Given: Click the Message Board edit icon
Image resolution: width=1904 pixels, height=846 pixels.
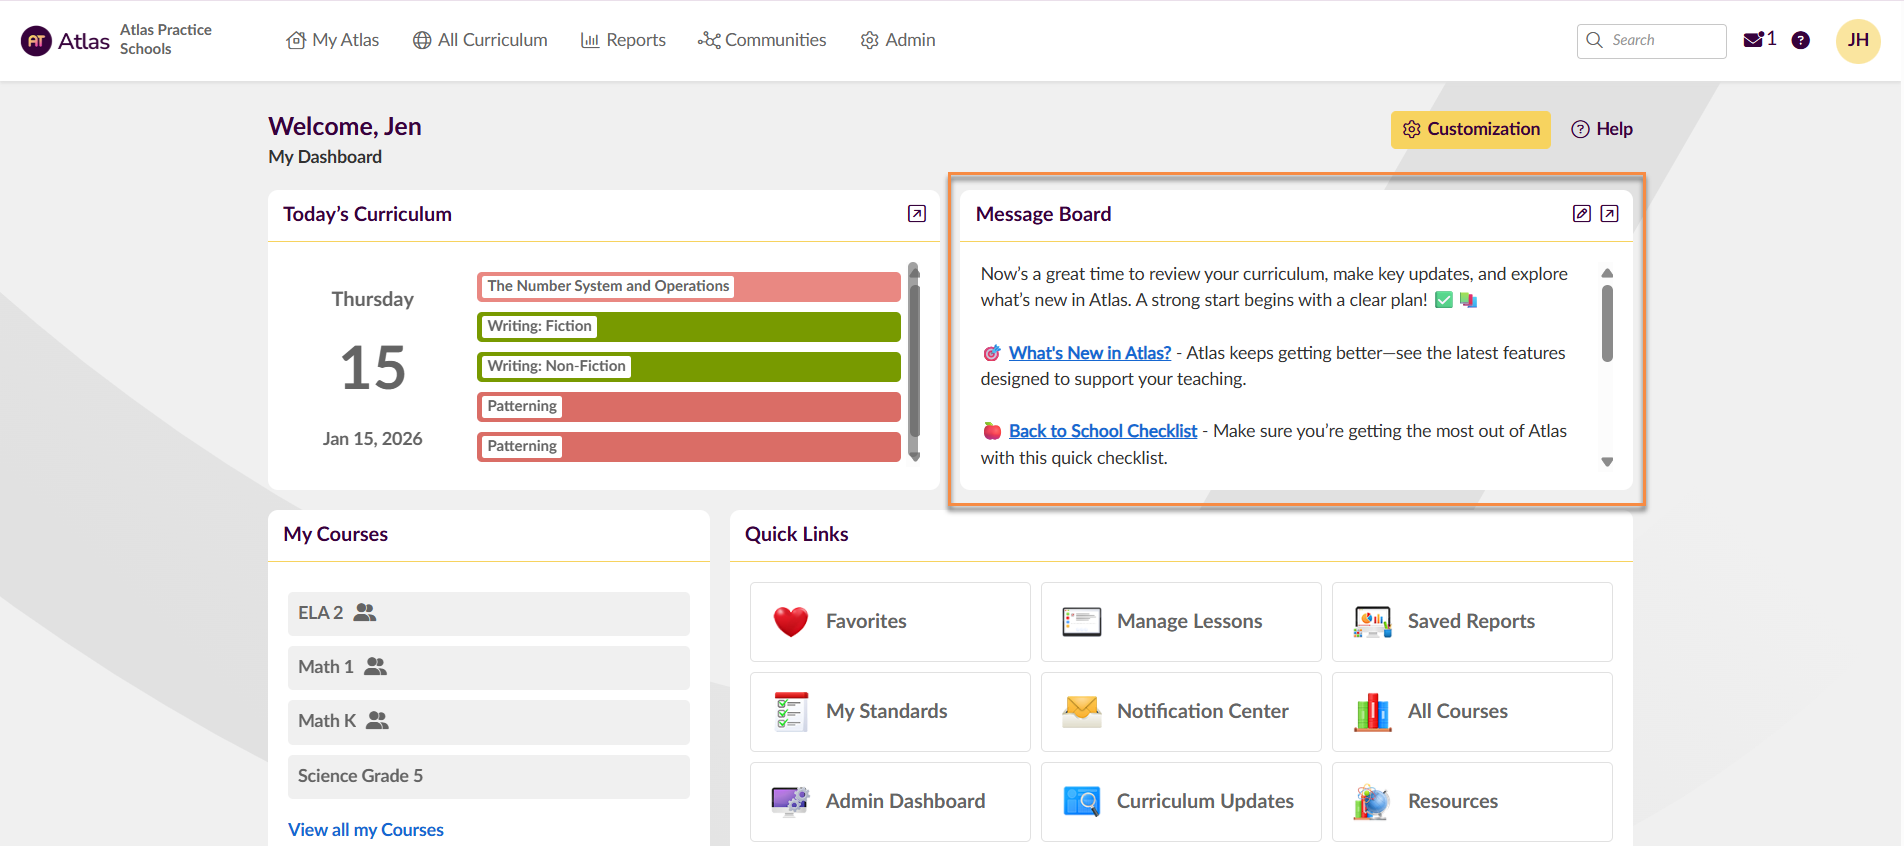Looking at the screenshot, I should (1581, 214).
